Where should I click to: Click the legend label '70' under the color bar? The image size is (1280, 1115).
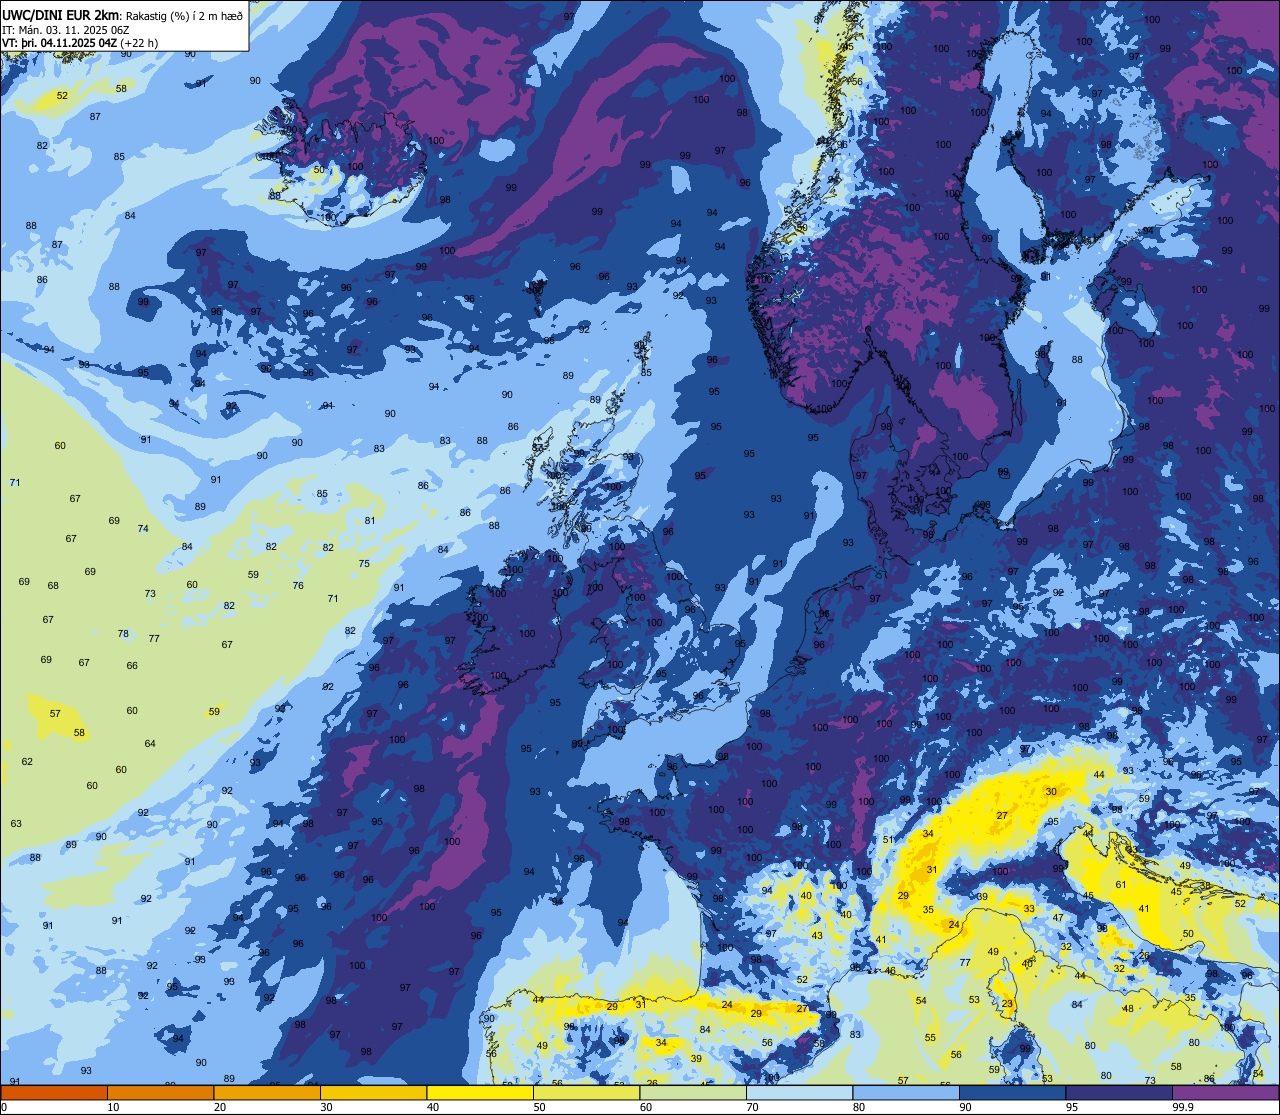coord(752,1107)
